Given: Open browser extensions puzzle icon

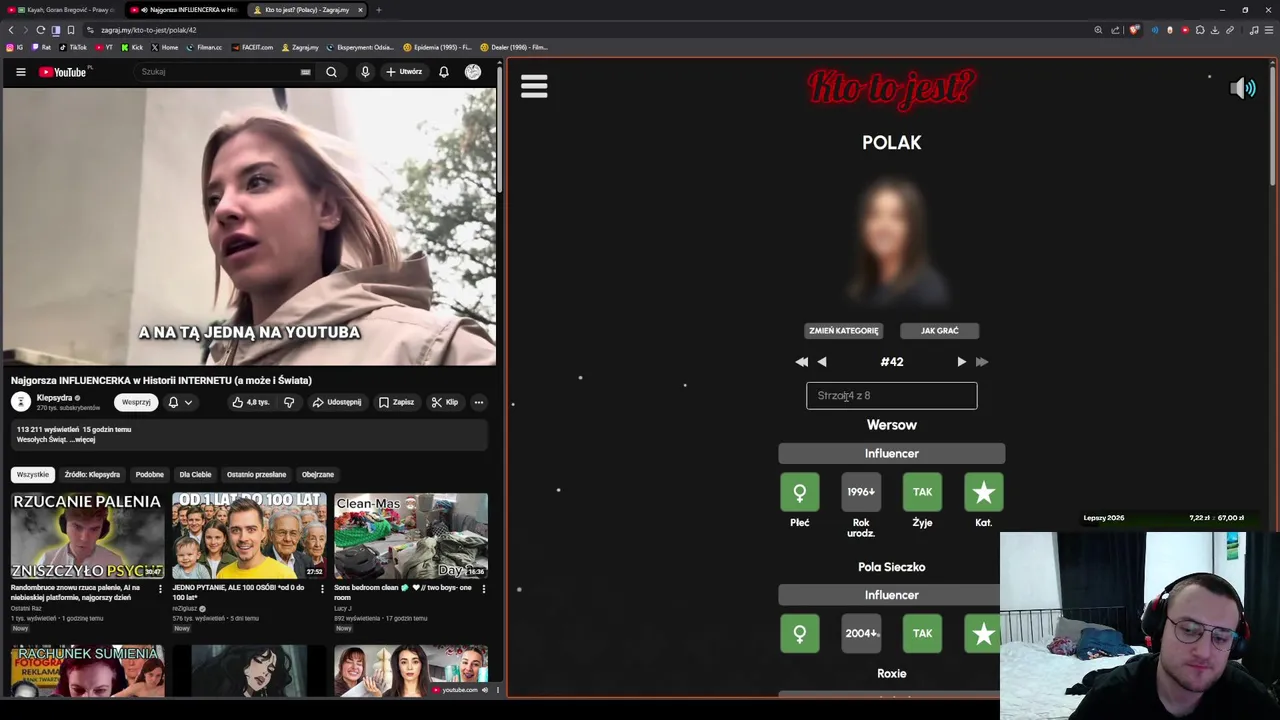Looking at the screenshot, I should click(1200, 30).
